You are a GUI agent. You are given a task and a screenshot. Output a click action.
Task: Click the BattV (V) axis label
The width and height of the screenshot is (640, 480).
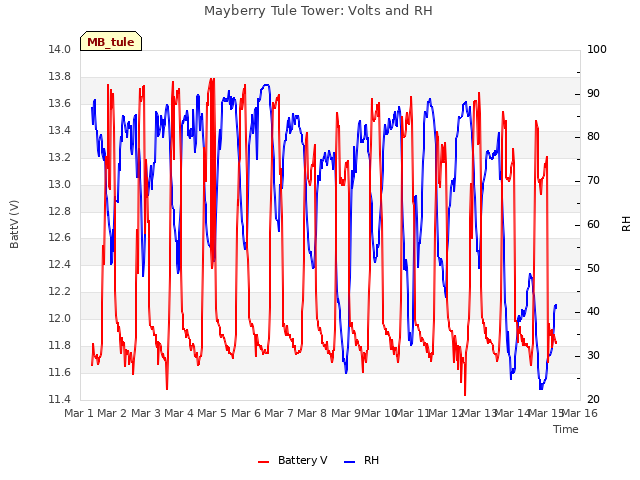(14, 224)
